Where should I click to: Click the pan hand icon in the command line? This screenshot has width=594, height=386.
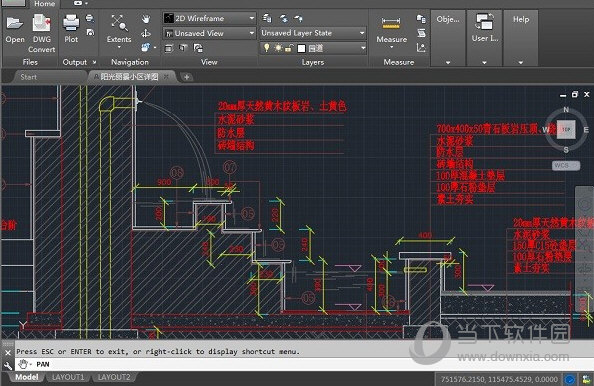[23, 364]
